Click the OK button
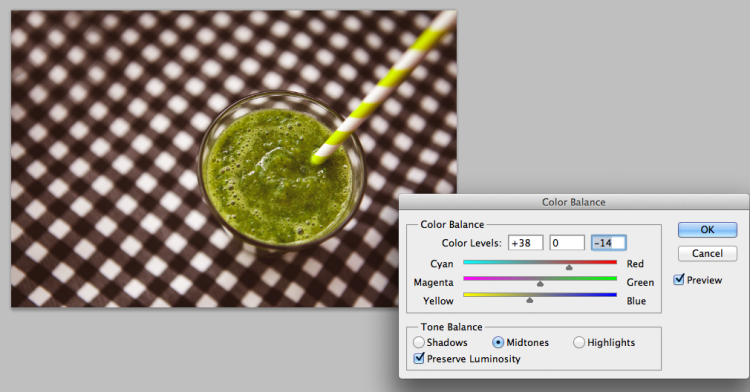Screen dimensions: 750x392 tap(707, 229)
